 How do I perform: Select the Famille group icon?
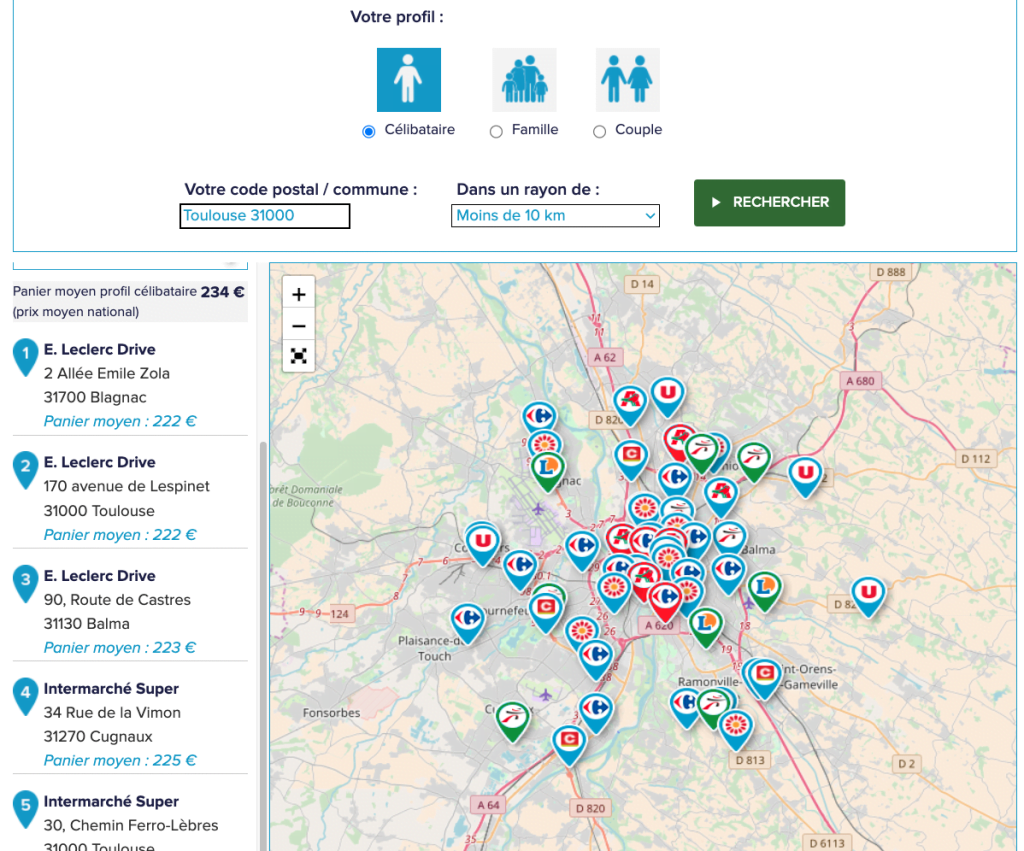coord(524,80)
